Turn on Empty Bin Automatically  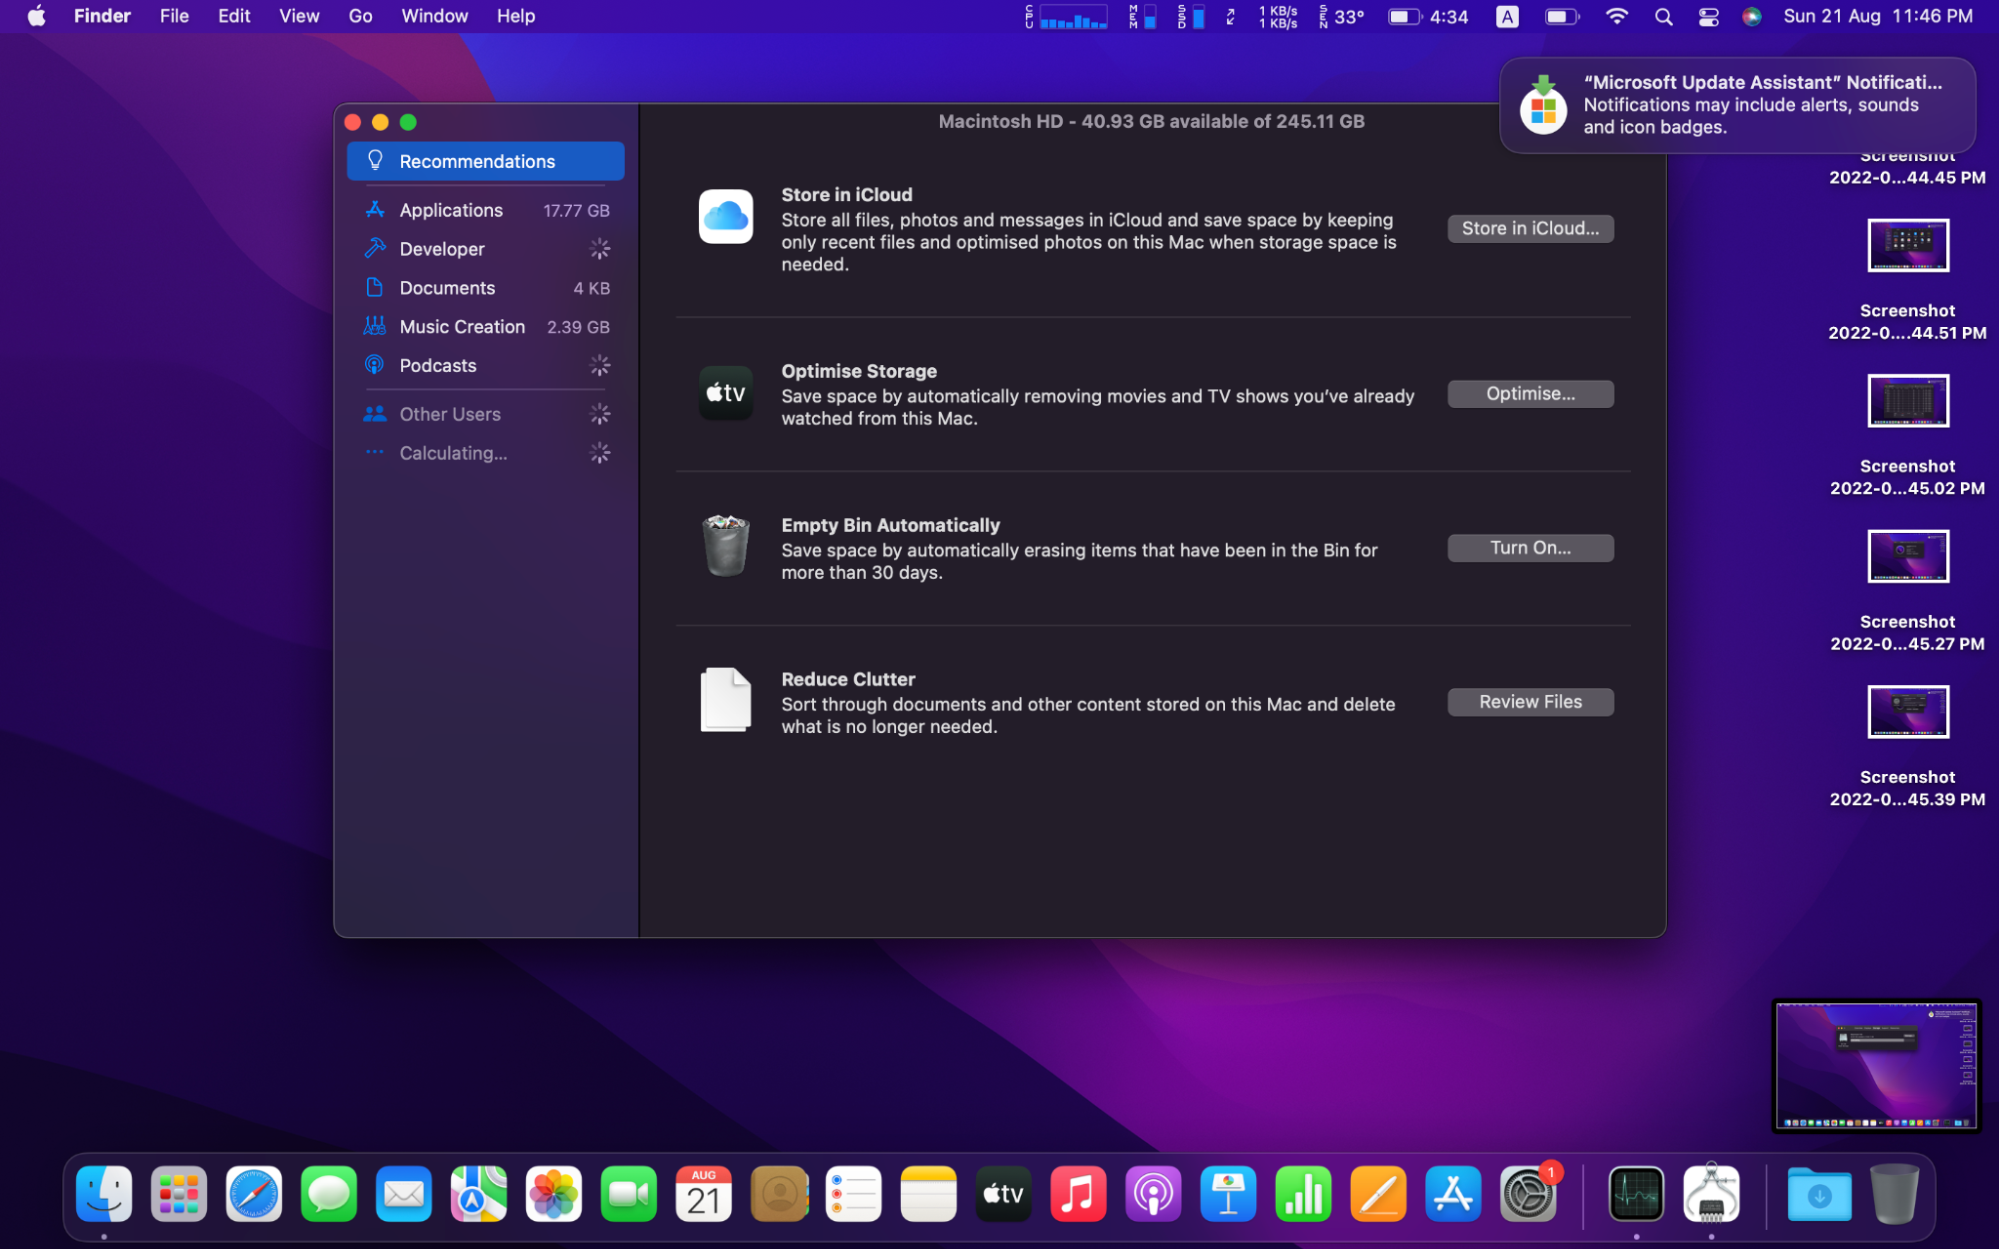point(1529,548)
